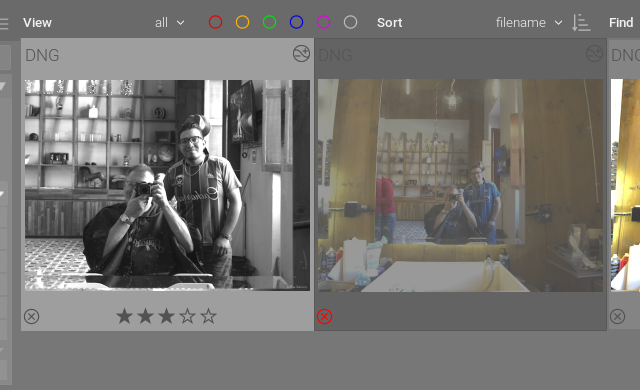Screen dimensions: 640x390
Task: Filter by gray color label
Action: 350,22
